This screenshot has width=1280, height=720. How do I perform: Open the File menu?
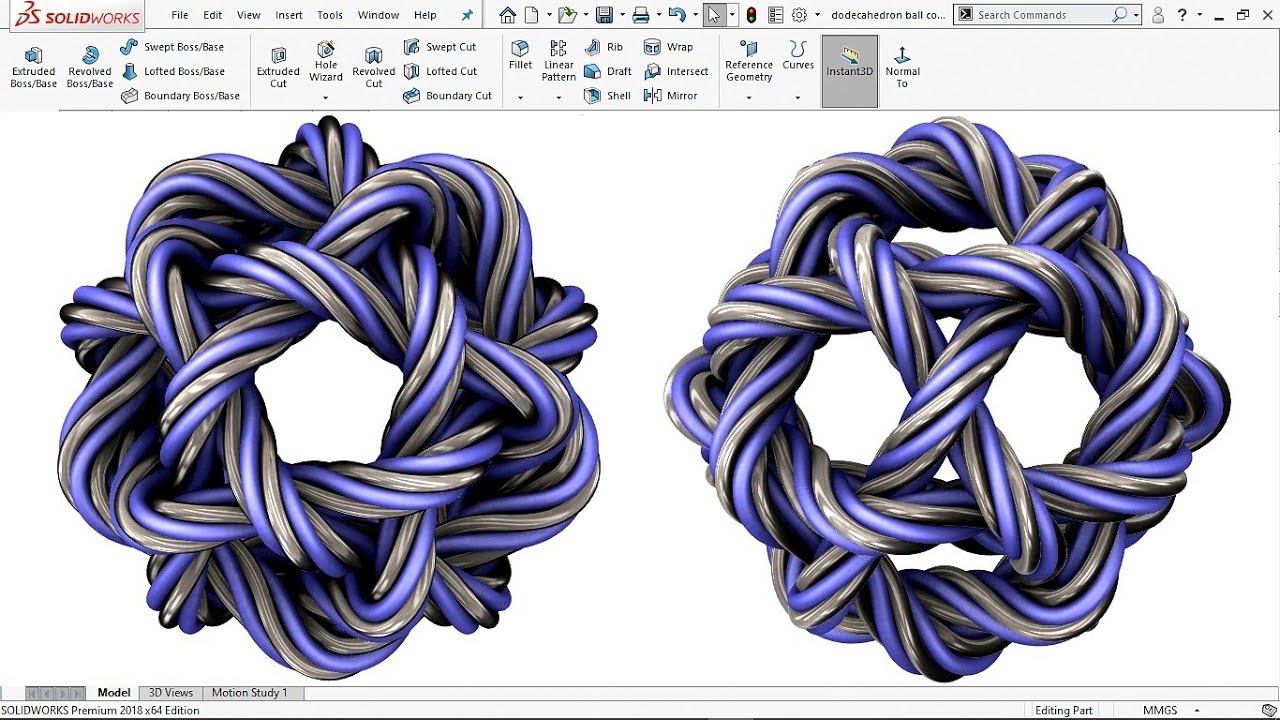click(x=180, y=15)
